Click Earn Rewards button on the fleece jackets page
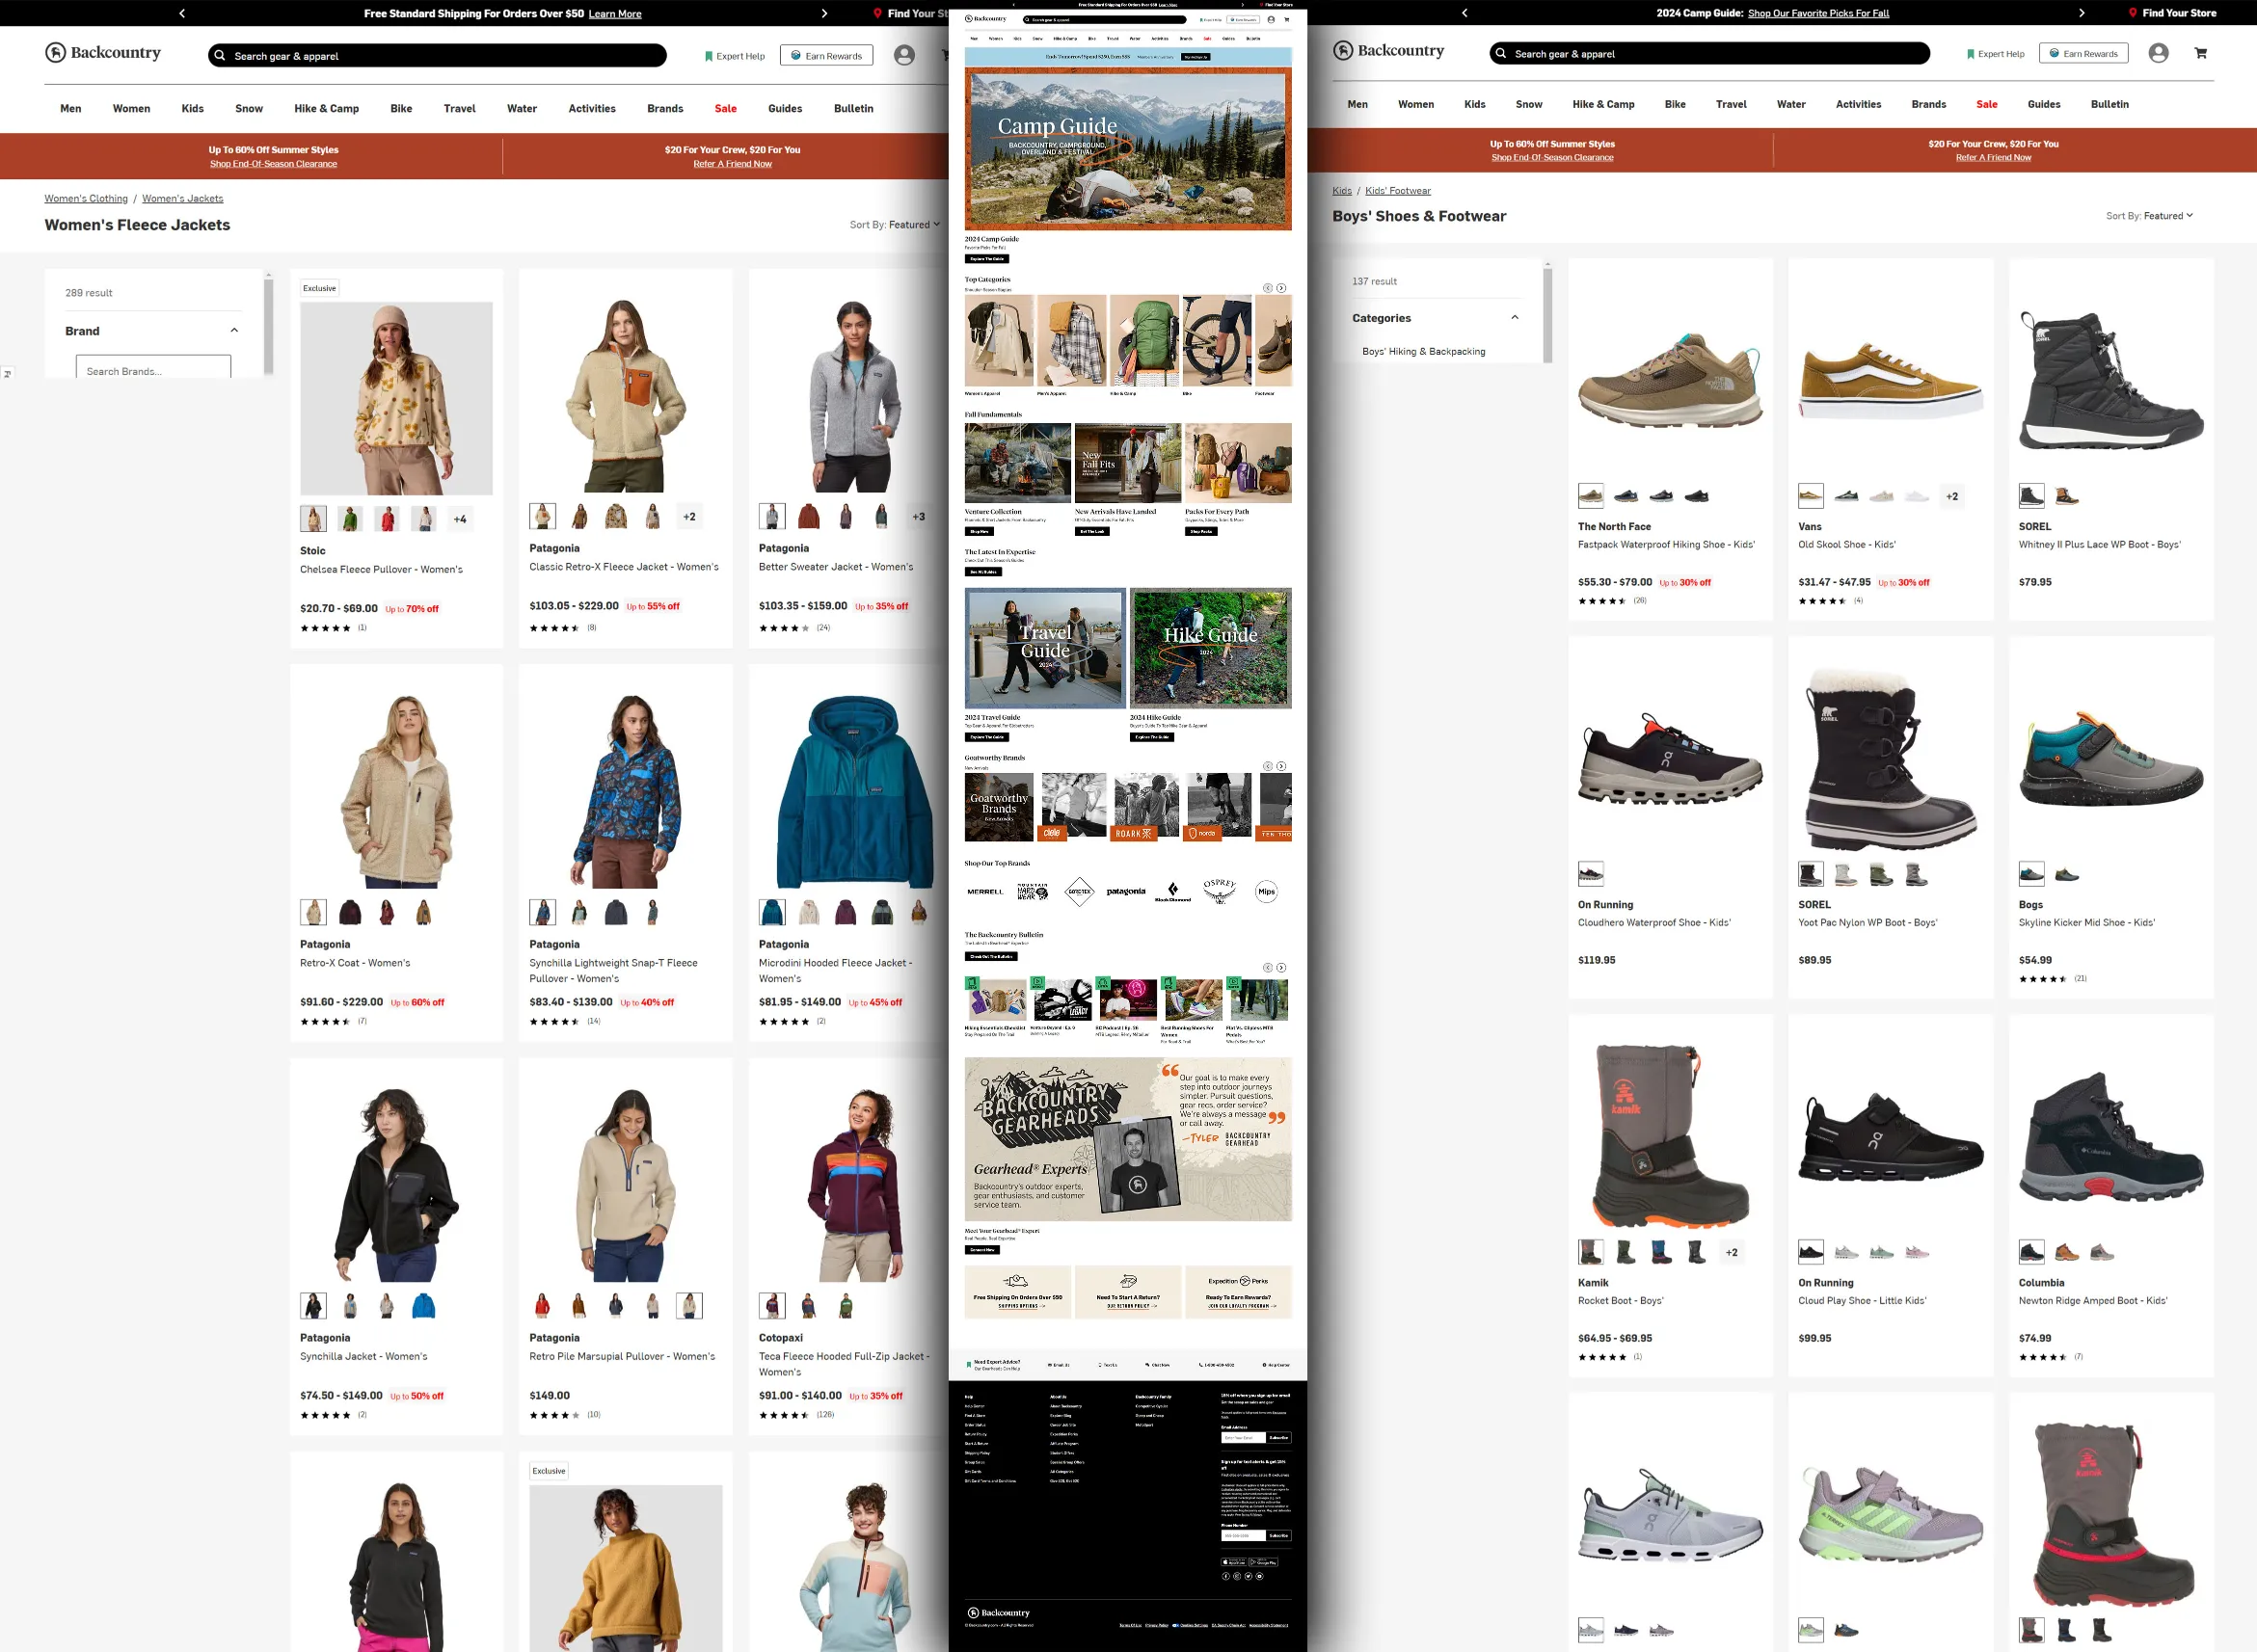The width and height of the screenshot is (2257, 1652). [x=826, y=56]
